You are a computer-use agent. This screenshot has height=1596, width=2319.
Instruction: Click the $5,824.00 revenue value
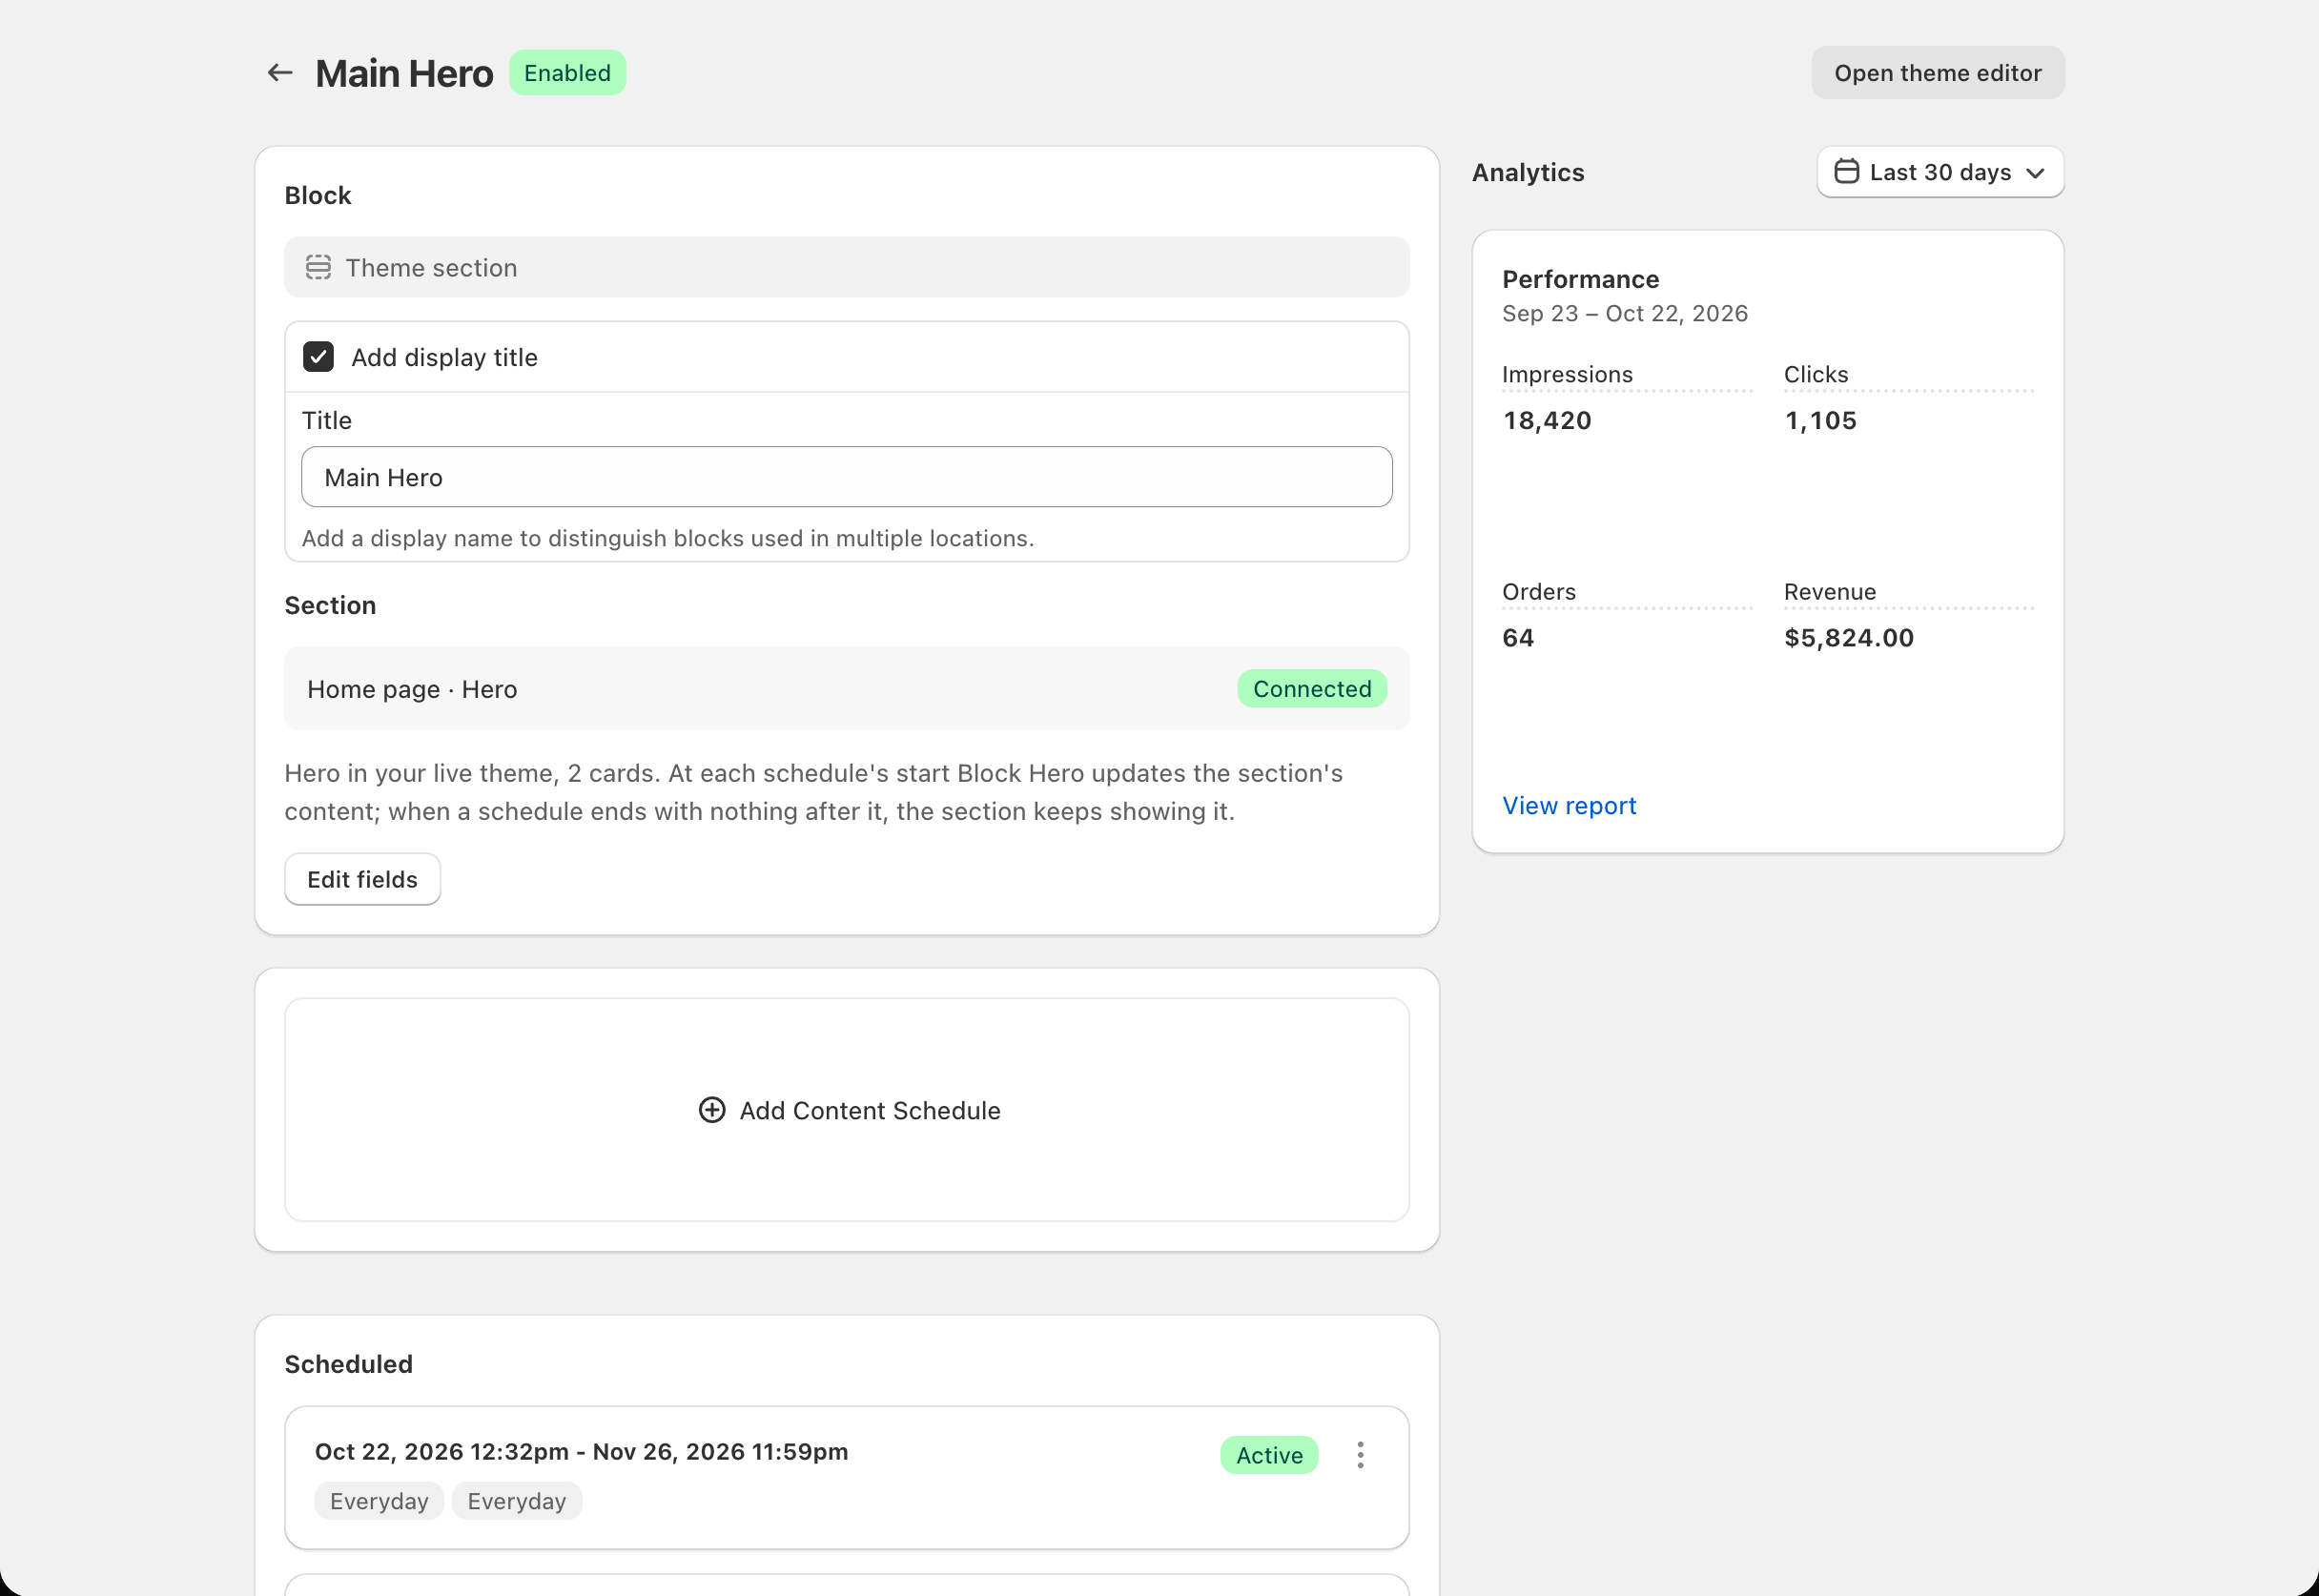click(x=1849, y=638)
